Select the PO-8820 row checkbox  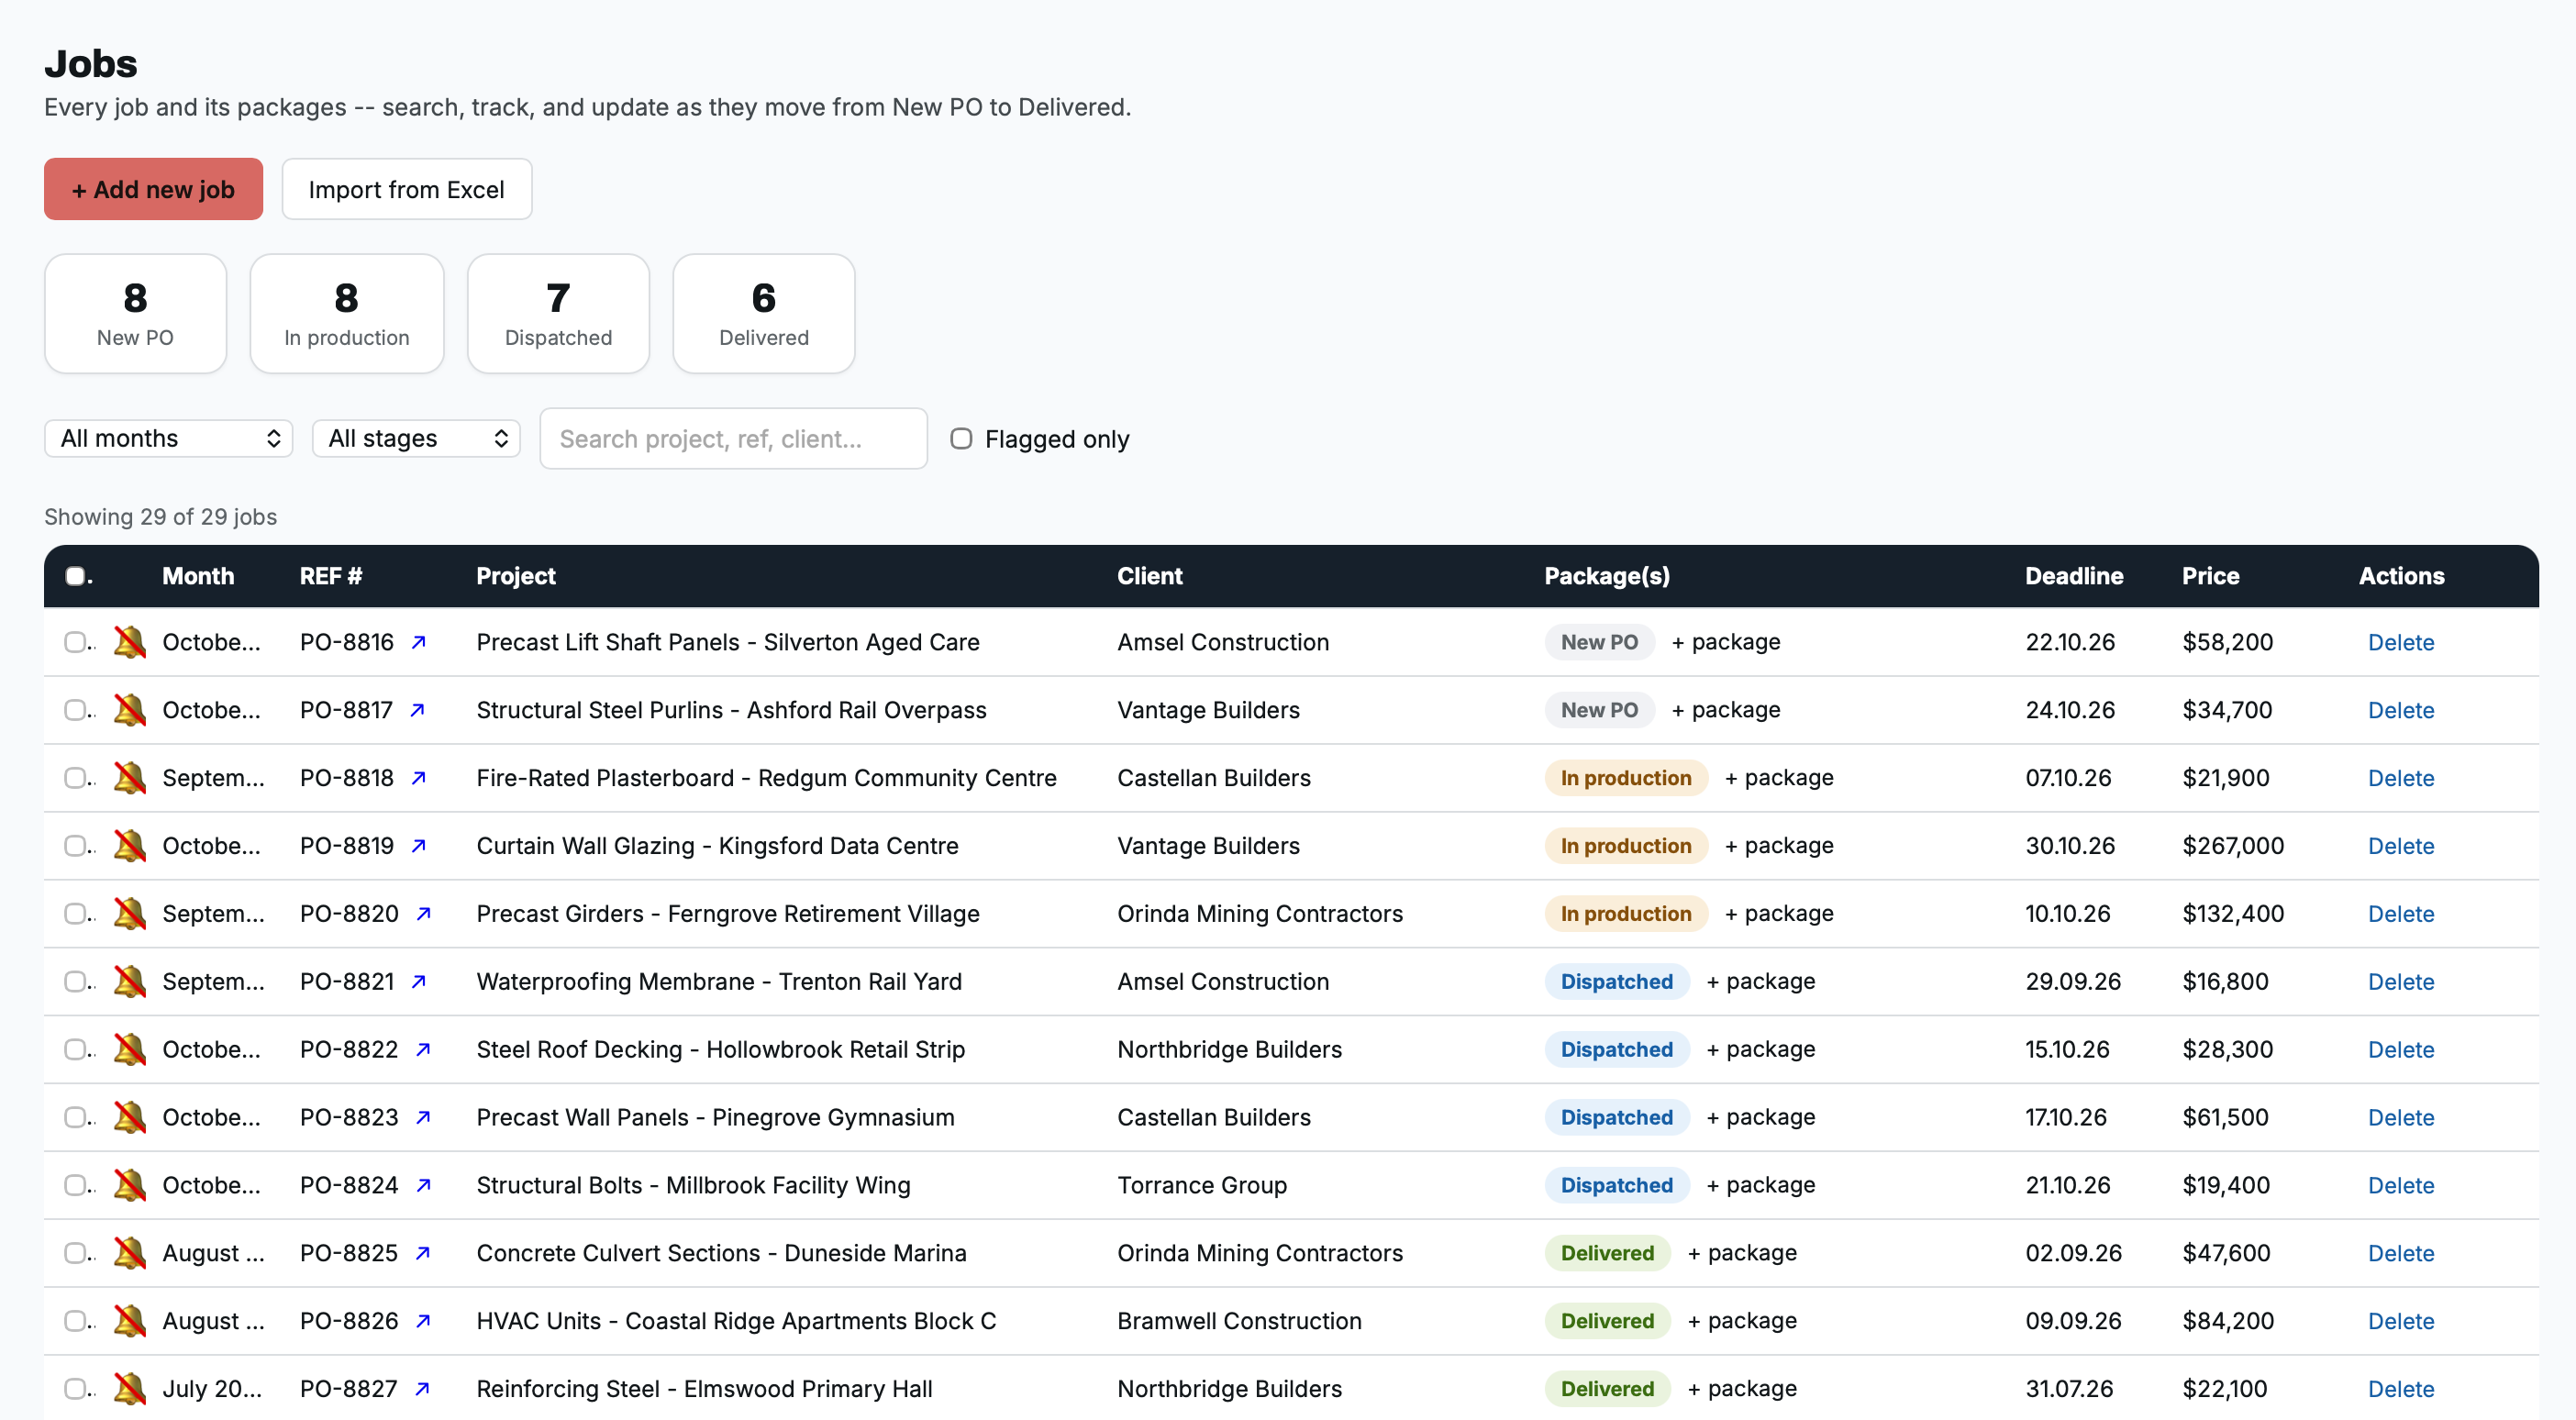point(75,914)
